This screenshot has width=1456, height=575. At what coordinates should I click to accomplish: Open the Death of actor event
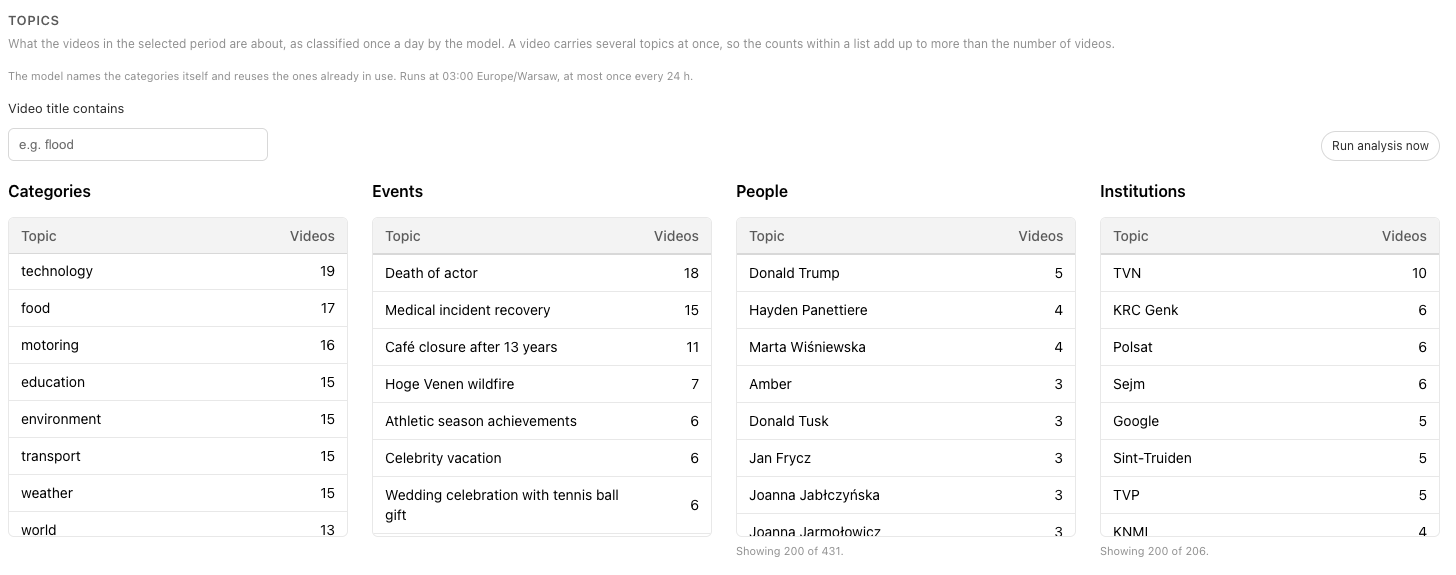click(542, 273)
